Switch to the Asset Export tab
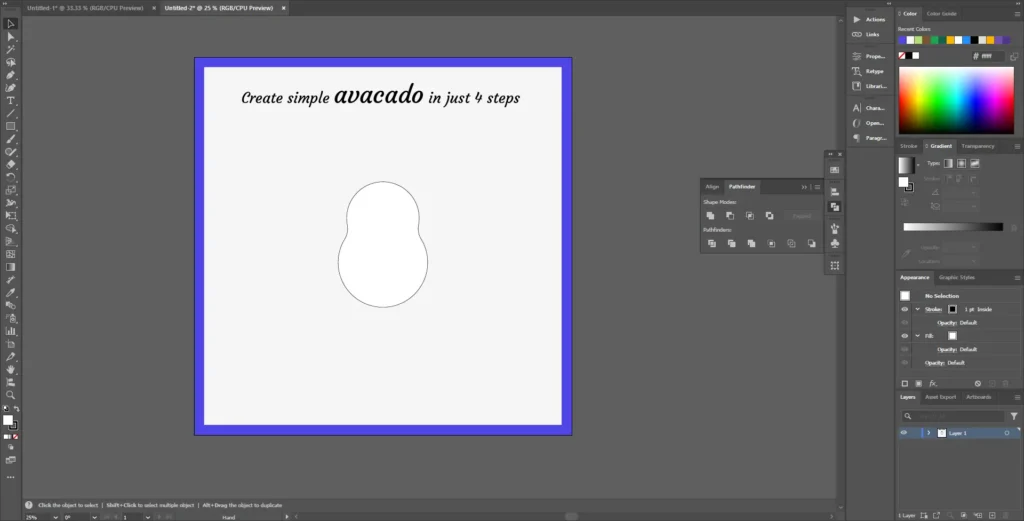The height and width of the screenshot is (521, 1024). click(940, 397)
